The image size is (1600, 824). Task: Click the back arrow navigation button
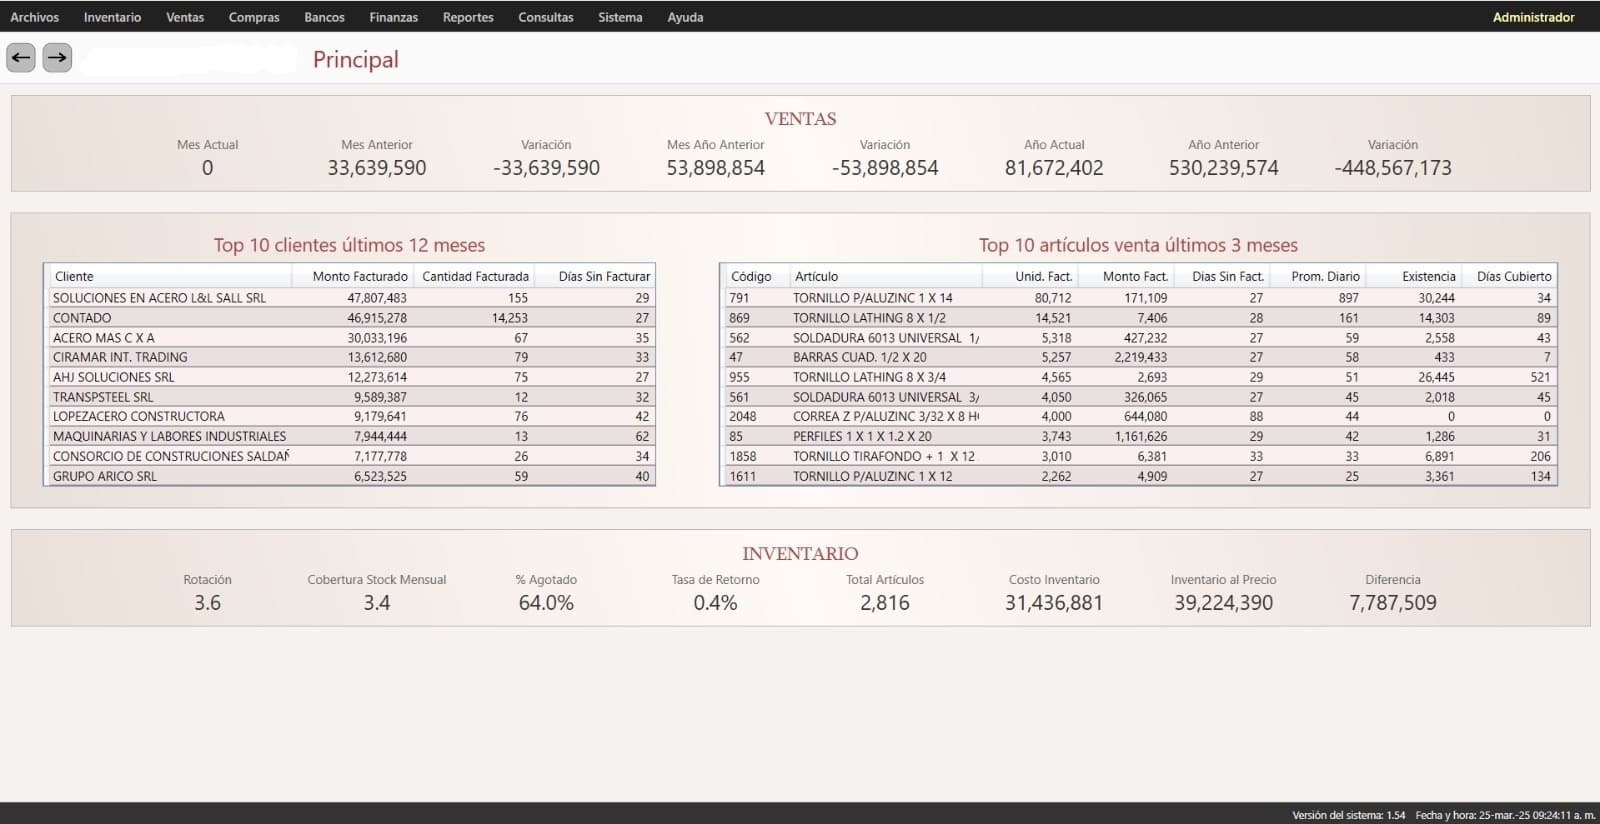click(21, 58)
